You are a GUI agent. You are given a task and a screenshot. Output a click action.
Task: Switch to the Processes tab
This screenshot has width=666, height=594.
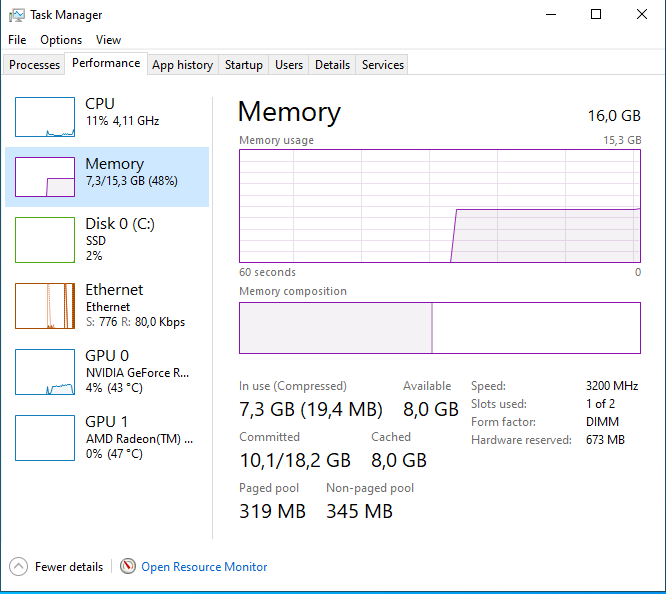coord(35,65)
